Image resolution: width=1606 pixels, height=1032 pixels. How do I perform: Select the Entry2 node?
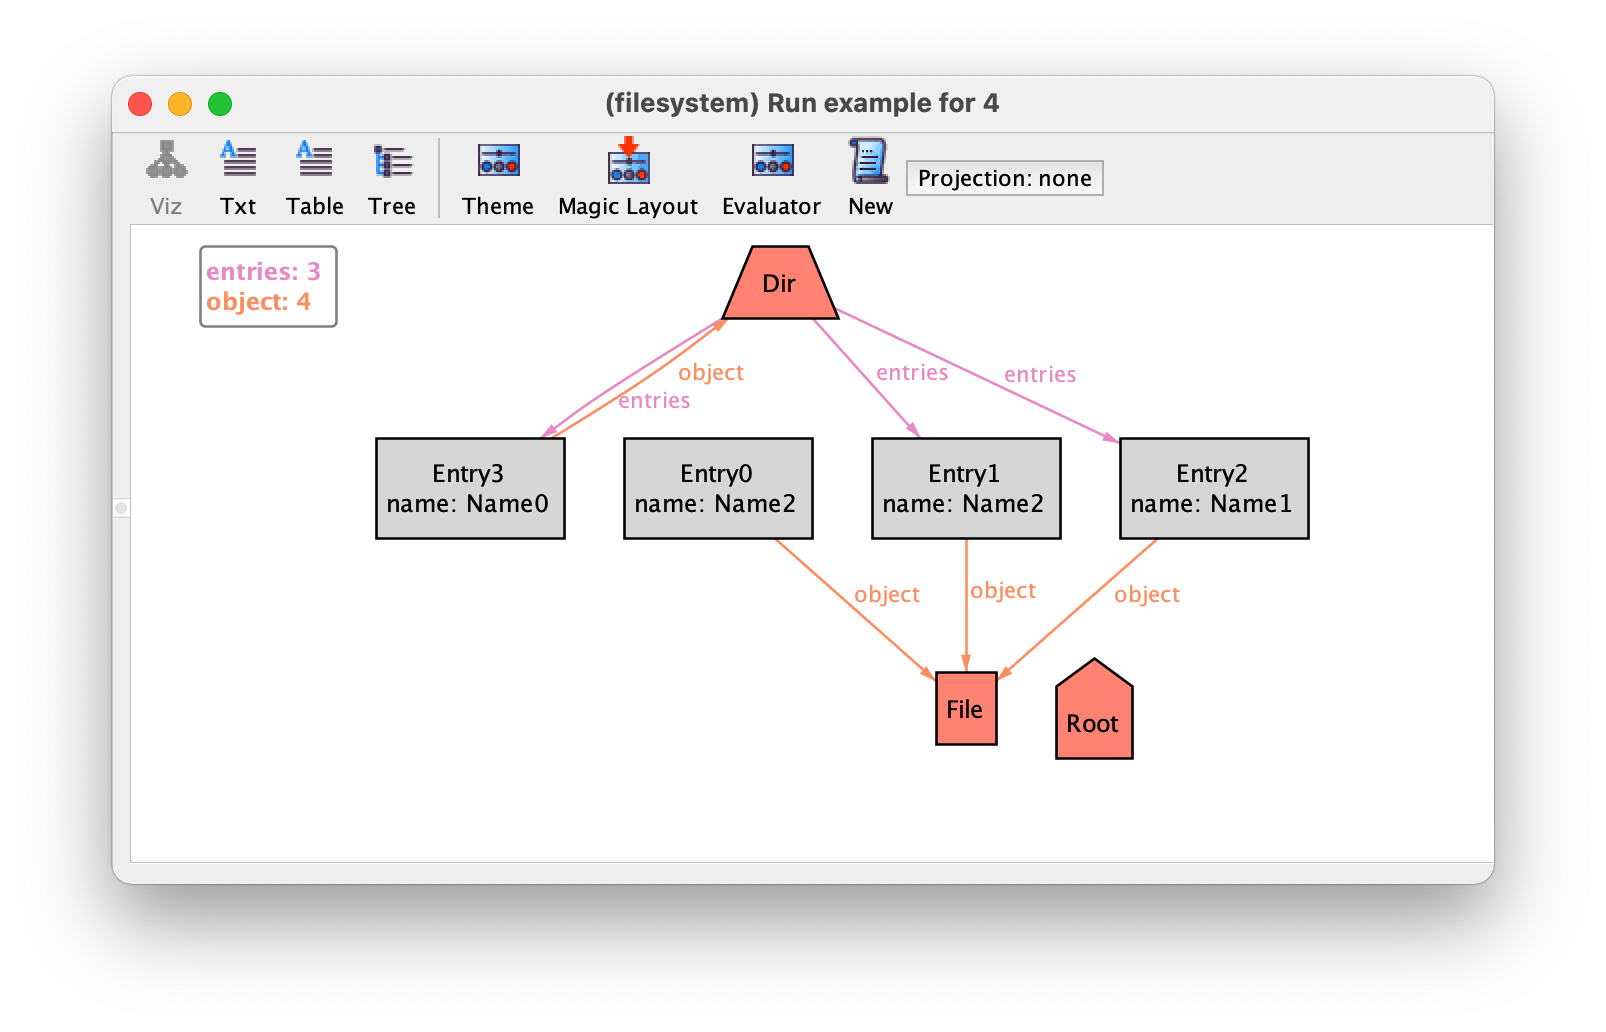(x=1214, y=488)
